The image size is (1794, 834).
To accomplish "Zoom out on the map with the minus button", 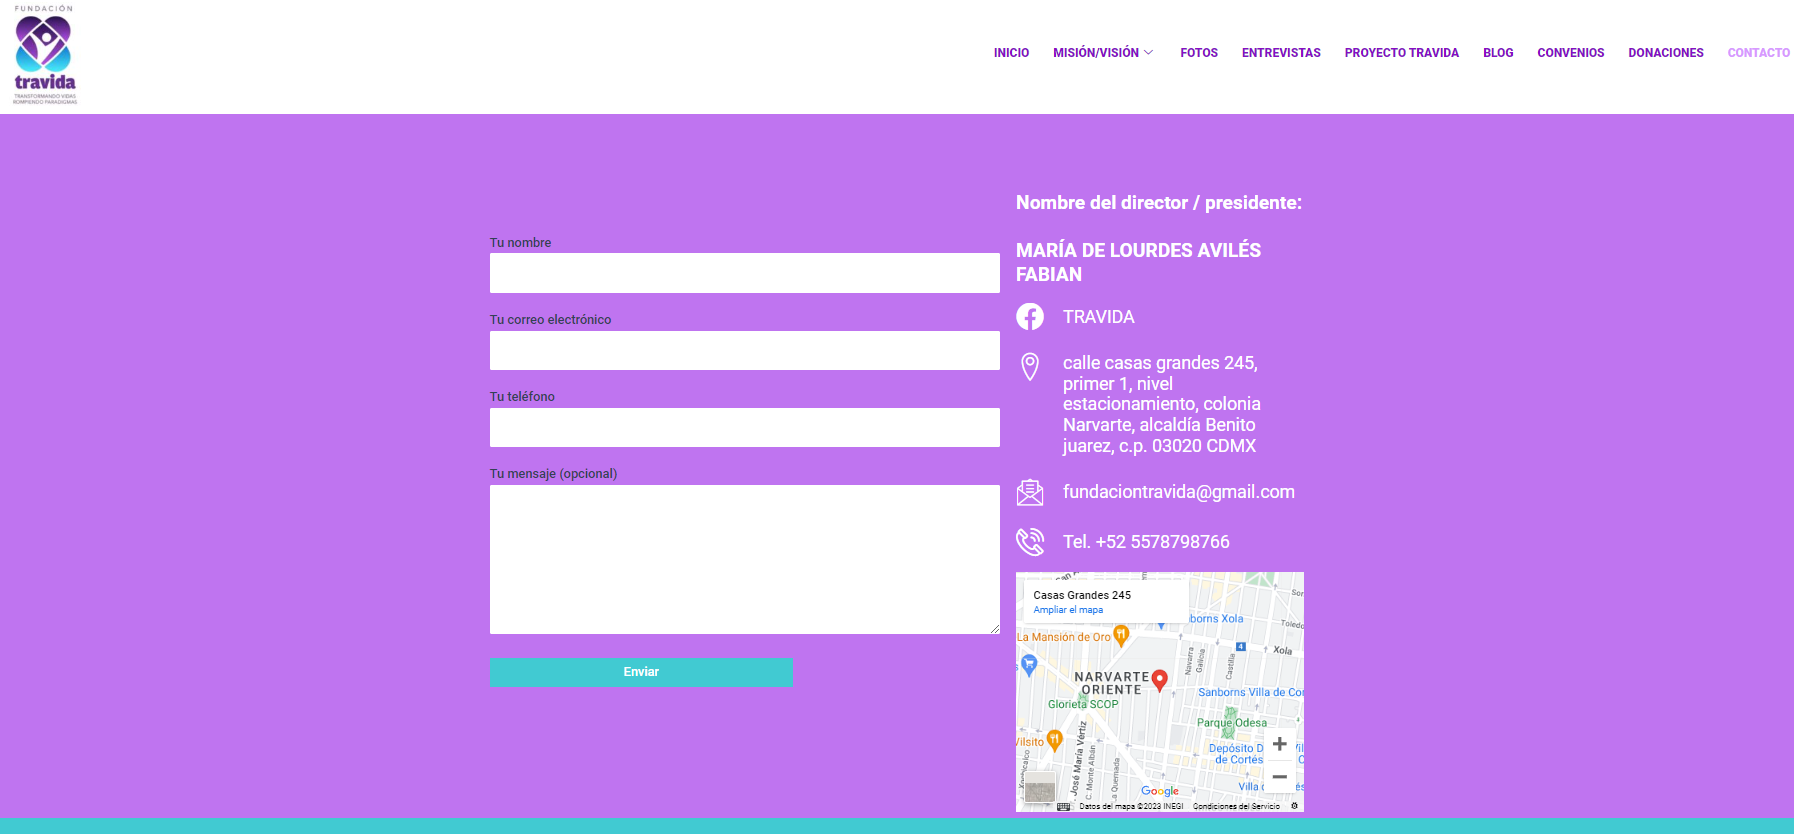I will [x=1279, y=777].
